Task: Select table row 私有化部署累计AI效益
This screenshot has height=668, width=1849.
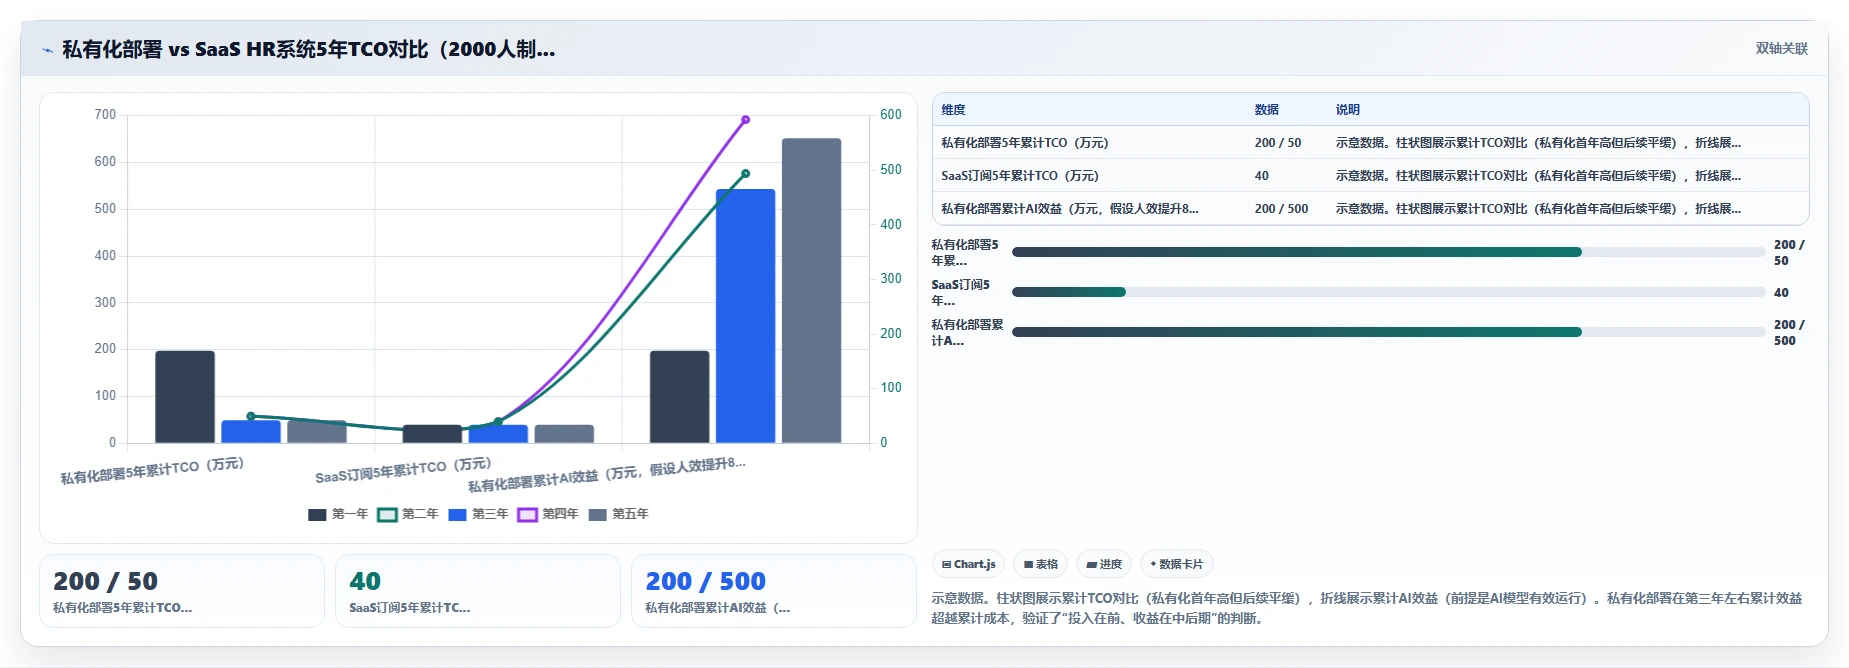Action: pyautogui.click(x=1370, y=209)
